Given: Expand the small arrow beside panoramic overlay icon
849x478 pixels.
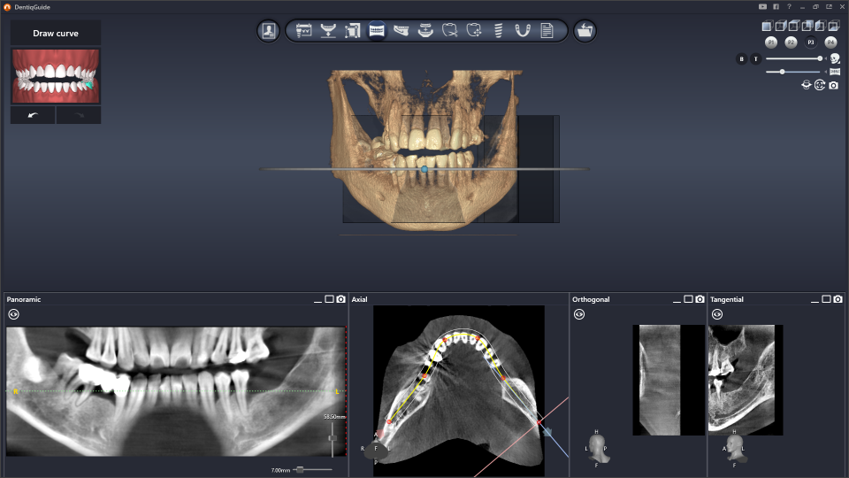Looking at the screenshot, I should [x=826, y=71].
